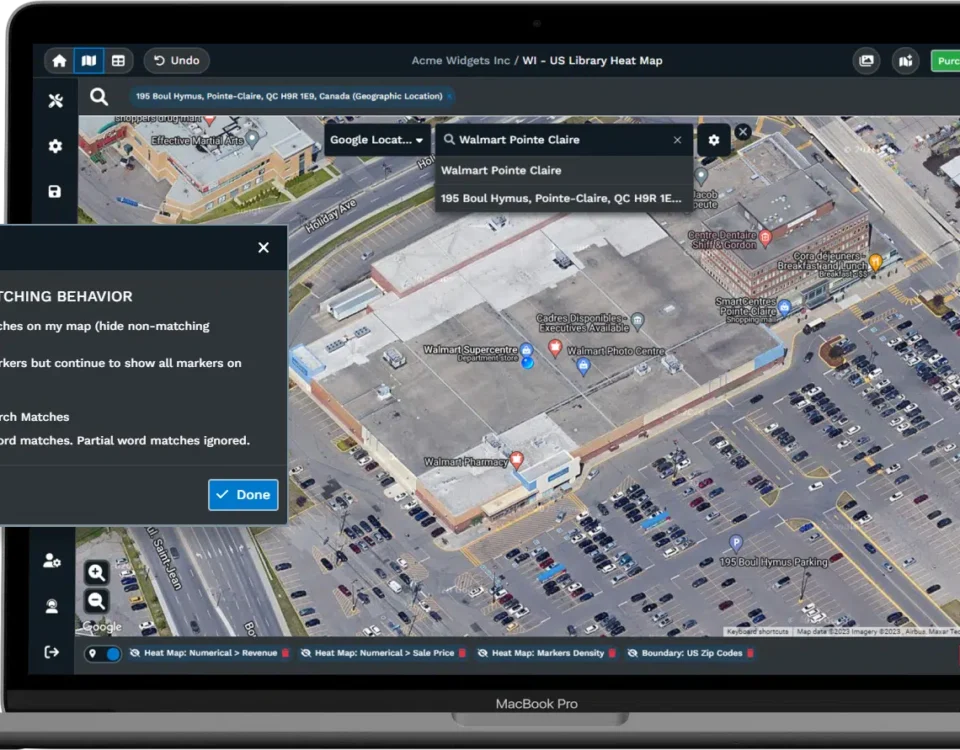The height and width of the screenshot is (750, 960).
Task: Toggle visibility of Heat Map Revenue layer
Action: pos(135,653)
